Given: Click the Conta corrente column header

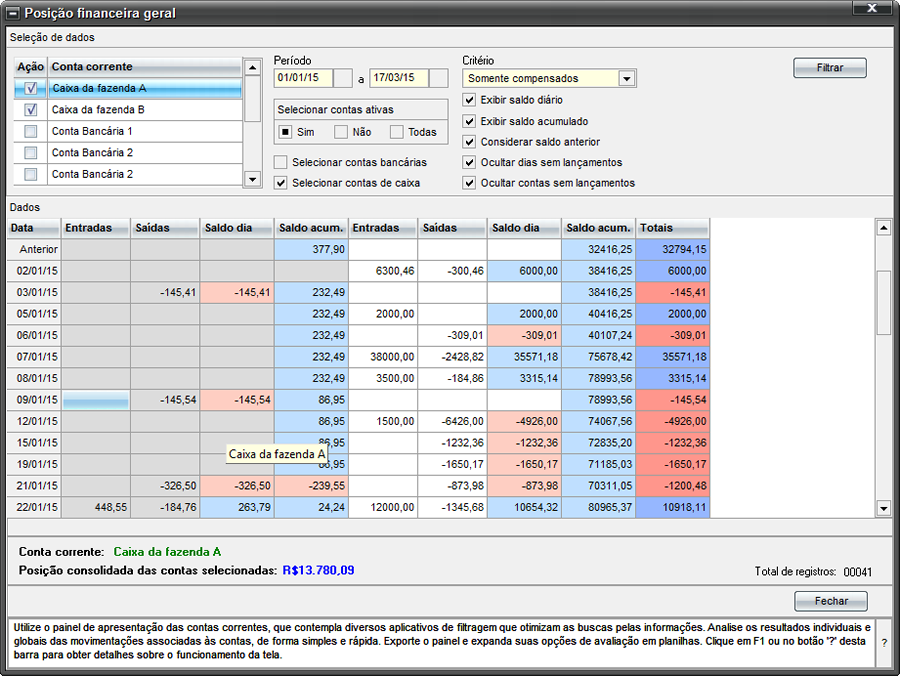Looking at the screenshot, I should (x=145, y=67).
